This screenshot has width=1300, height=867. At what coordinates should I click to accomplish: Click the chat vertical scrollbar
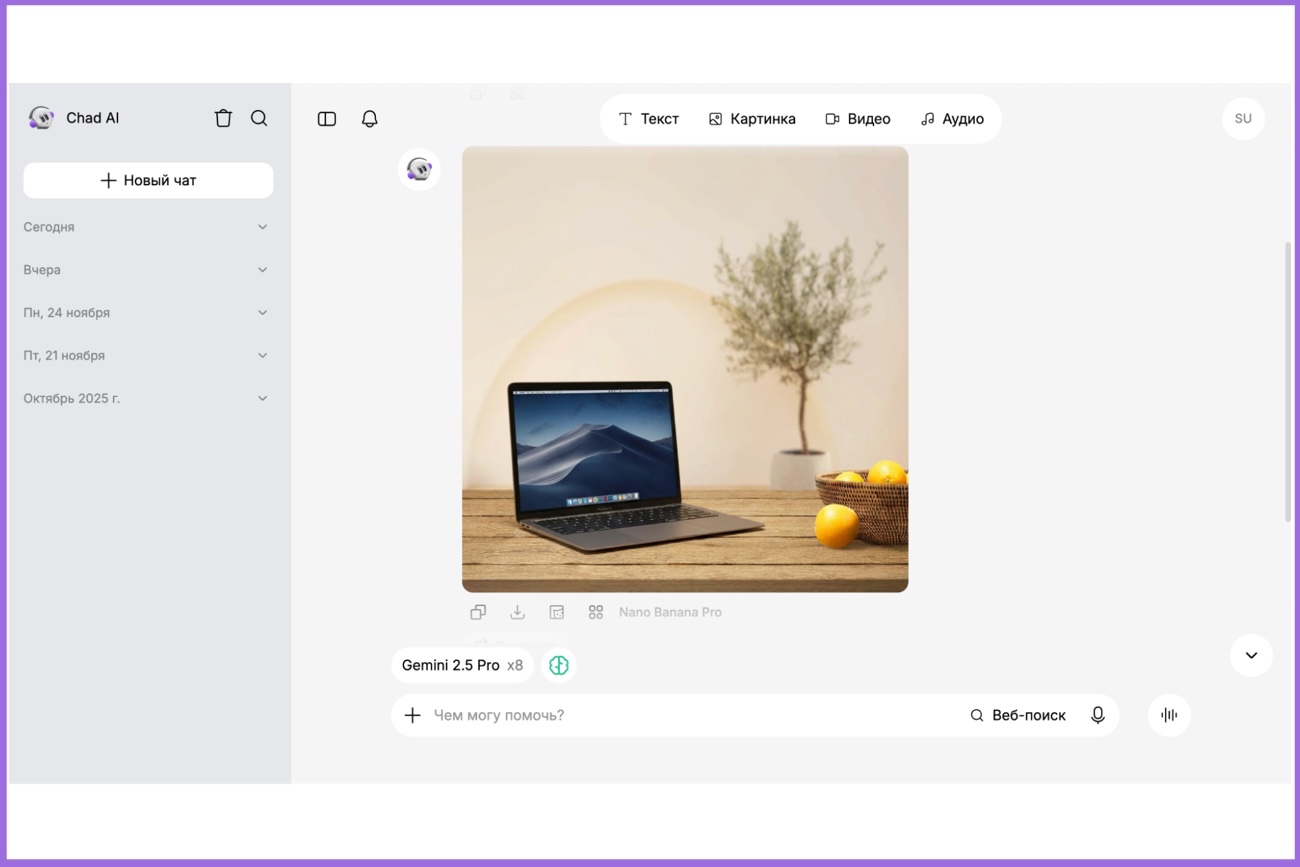click(x=1287, y=380)
